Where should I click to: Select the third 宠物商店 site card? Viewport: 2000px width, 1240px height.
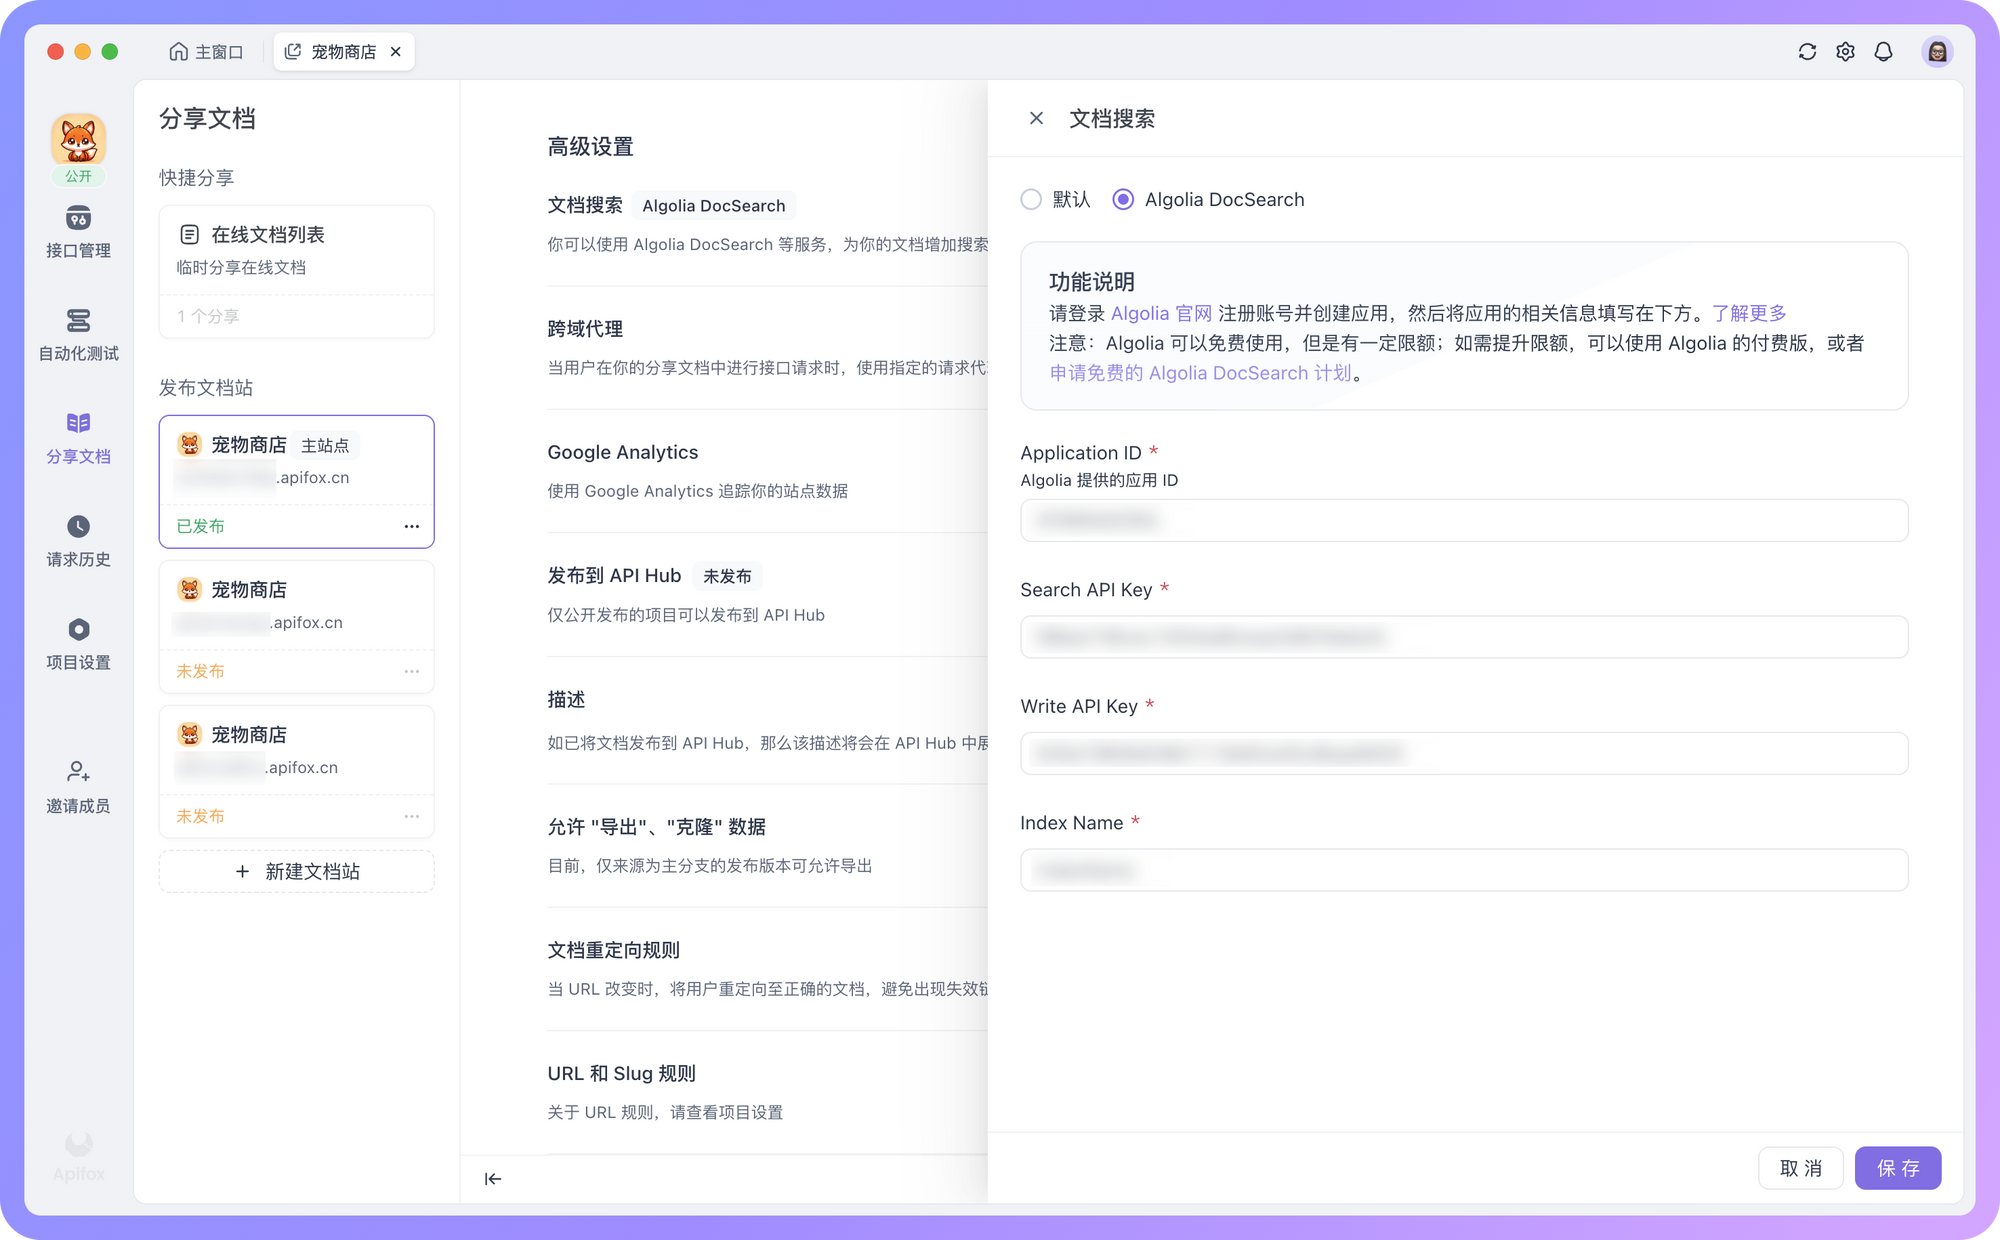[297, 771]
